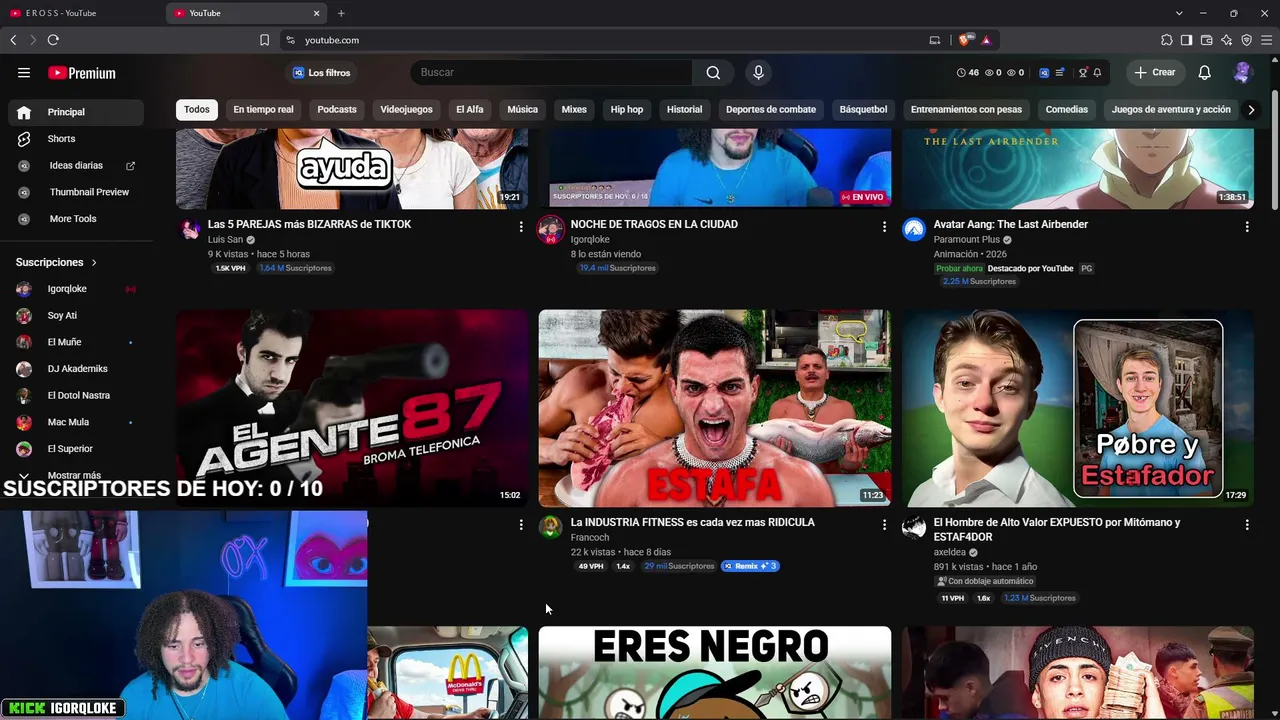1280x720 pixels.
Task: Open options for El Hombre de Alto Valor
Action: point(1247,525)
